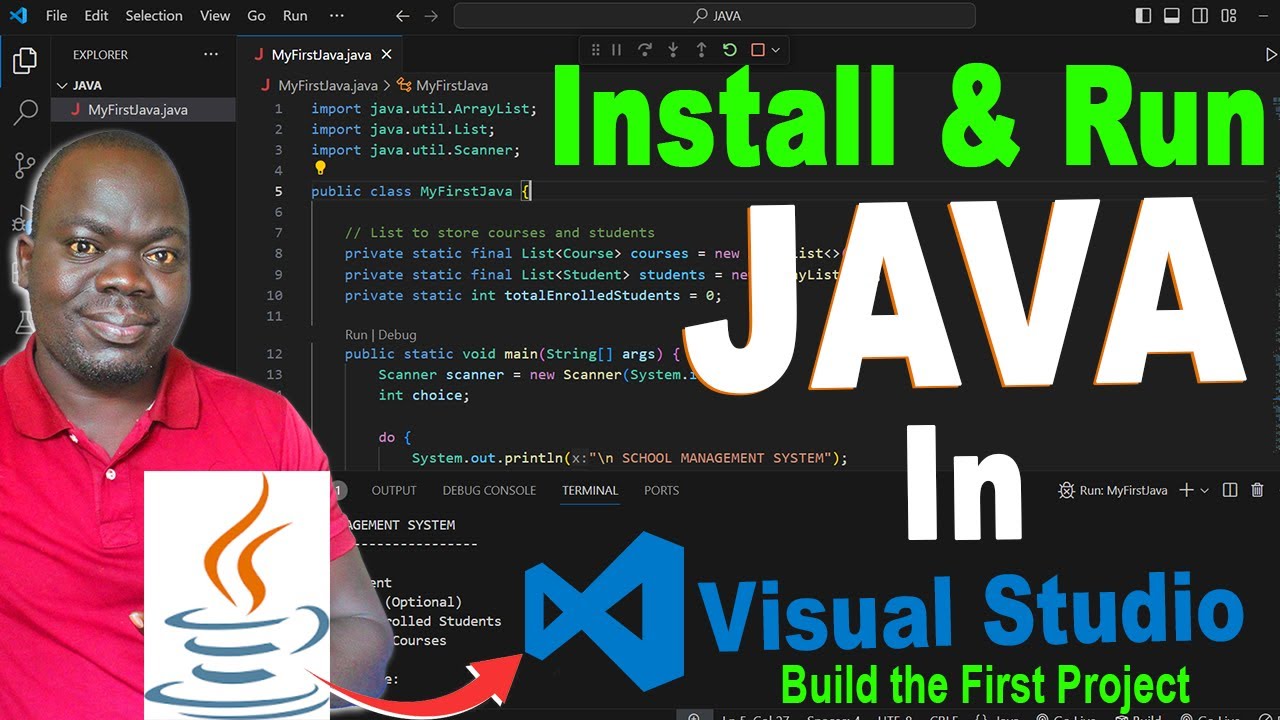Viewport: 1280px width, 720px height.
Task: Switch to the PORTS panel tab
Action: tap(661, 490)
